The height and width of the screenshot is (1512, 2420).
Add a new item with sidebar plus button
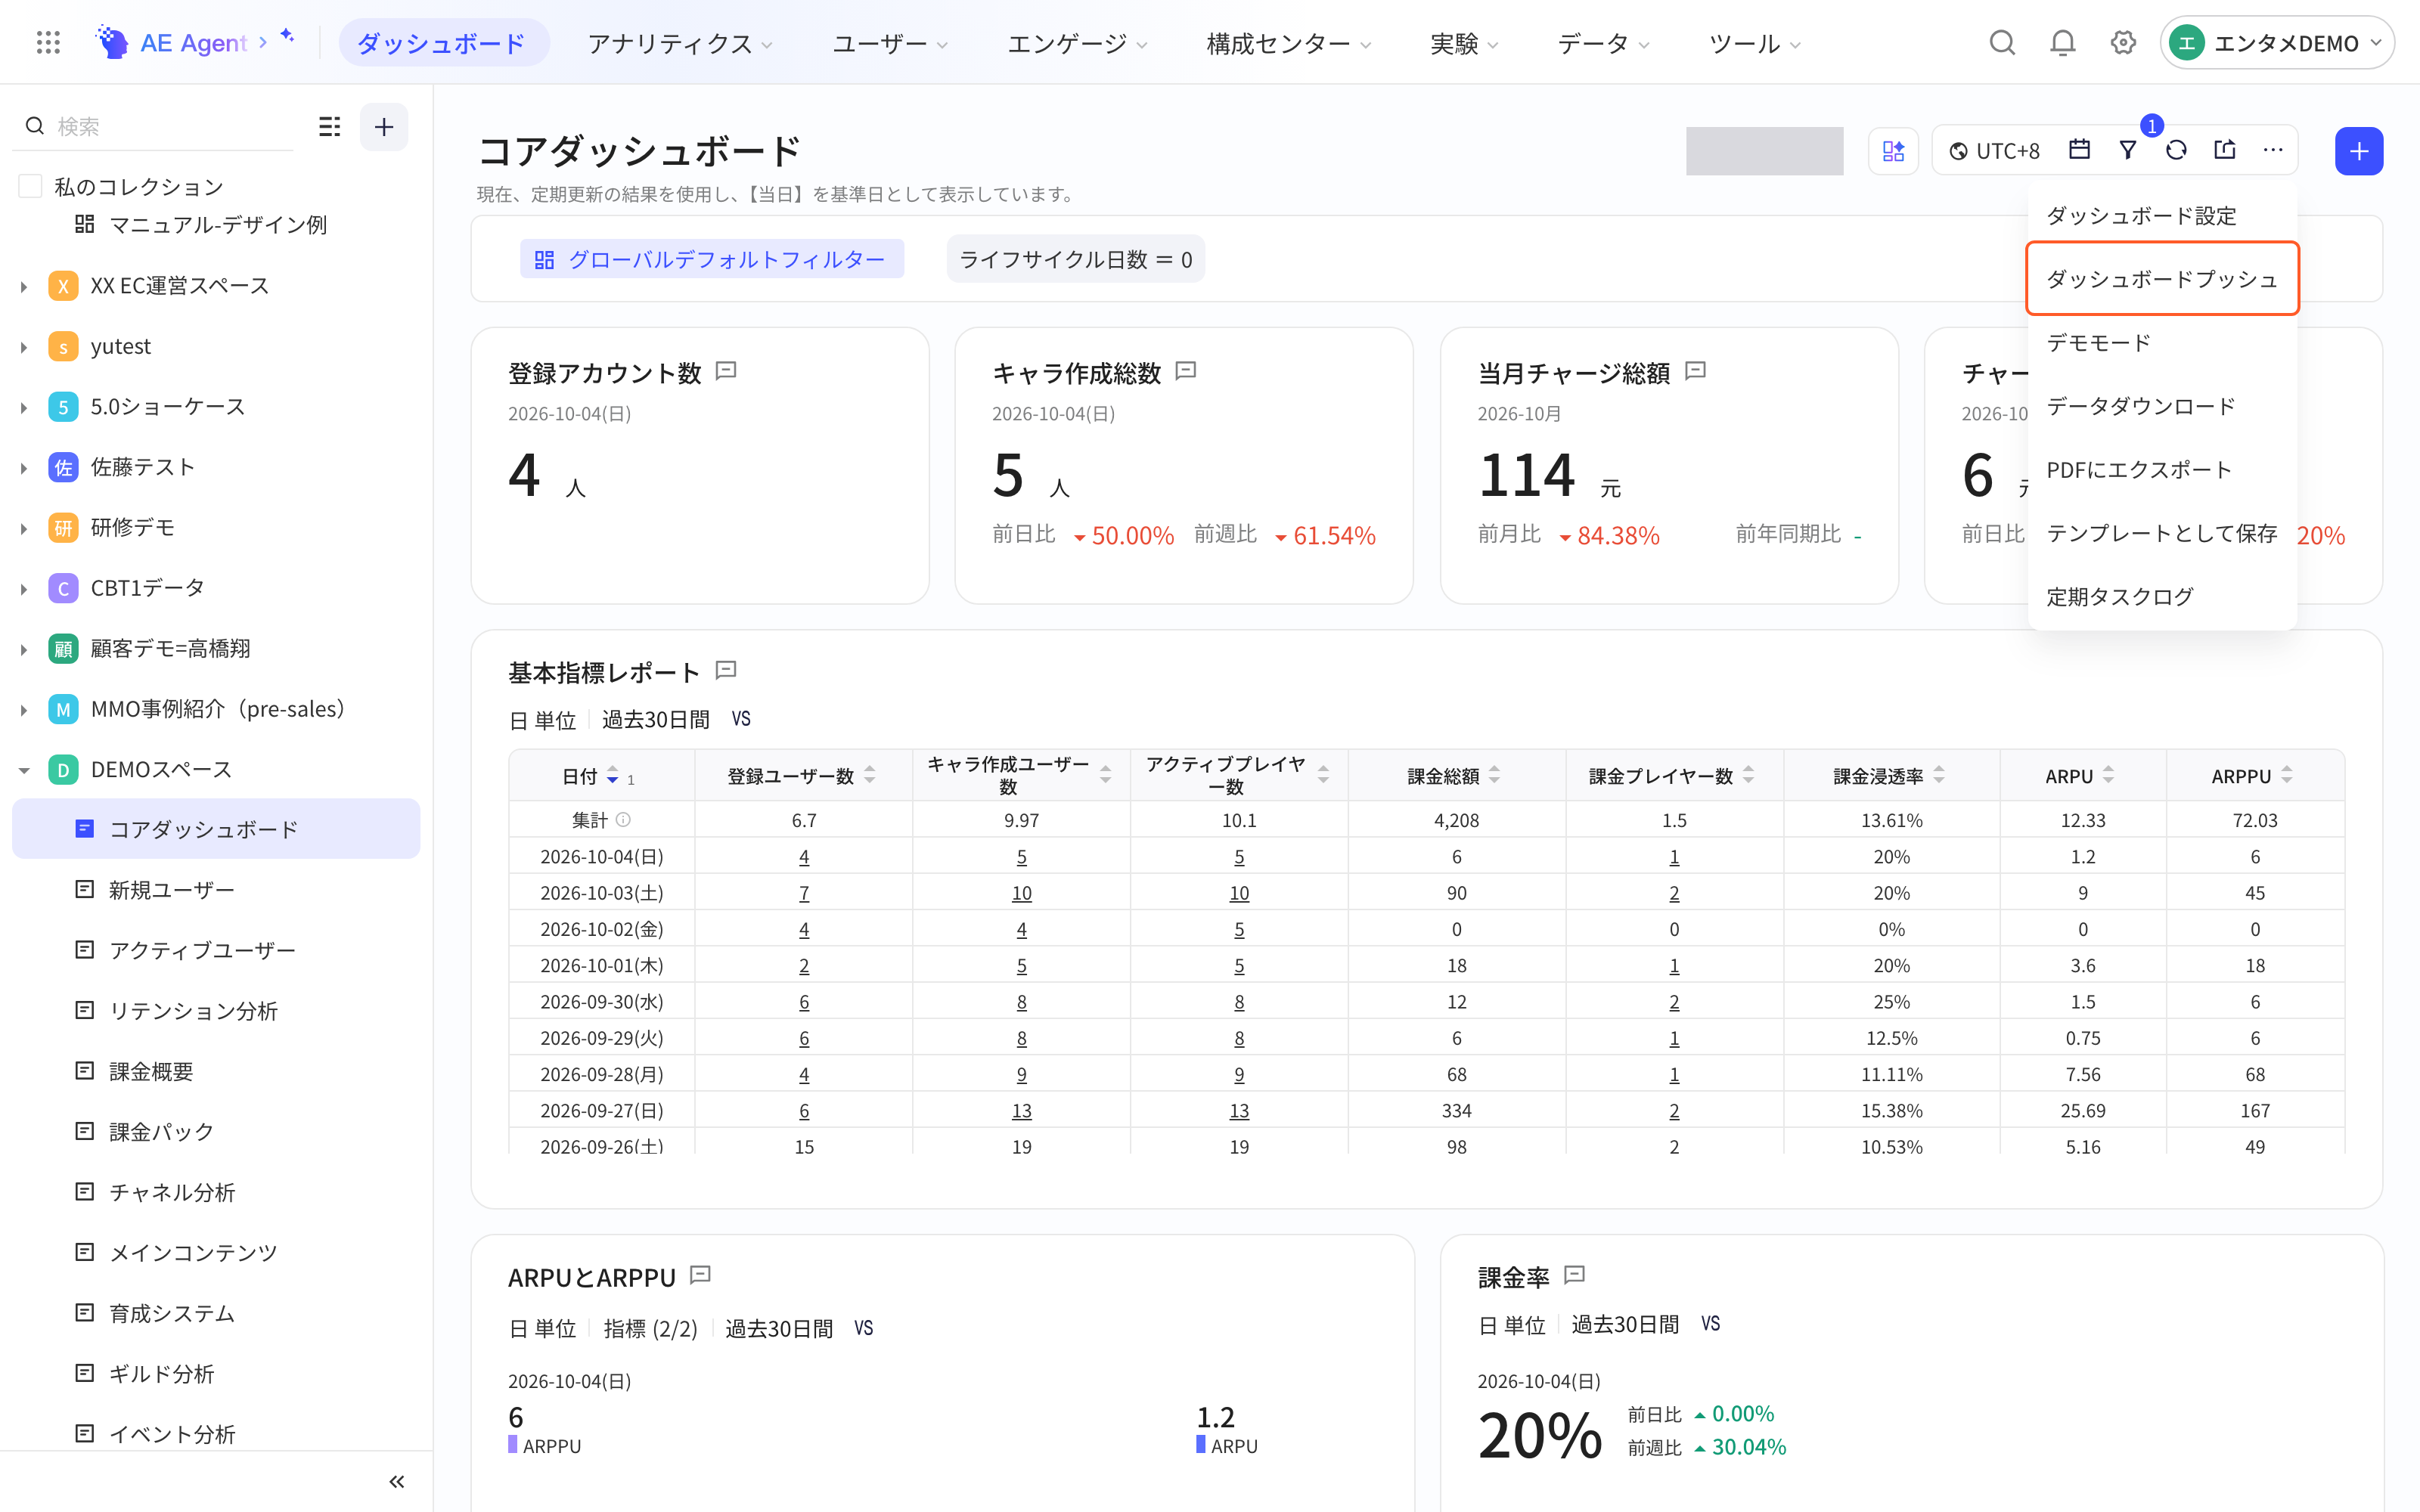click(x=384, y=127)
